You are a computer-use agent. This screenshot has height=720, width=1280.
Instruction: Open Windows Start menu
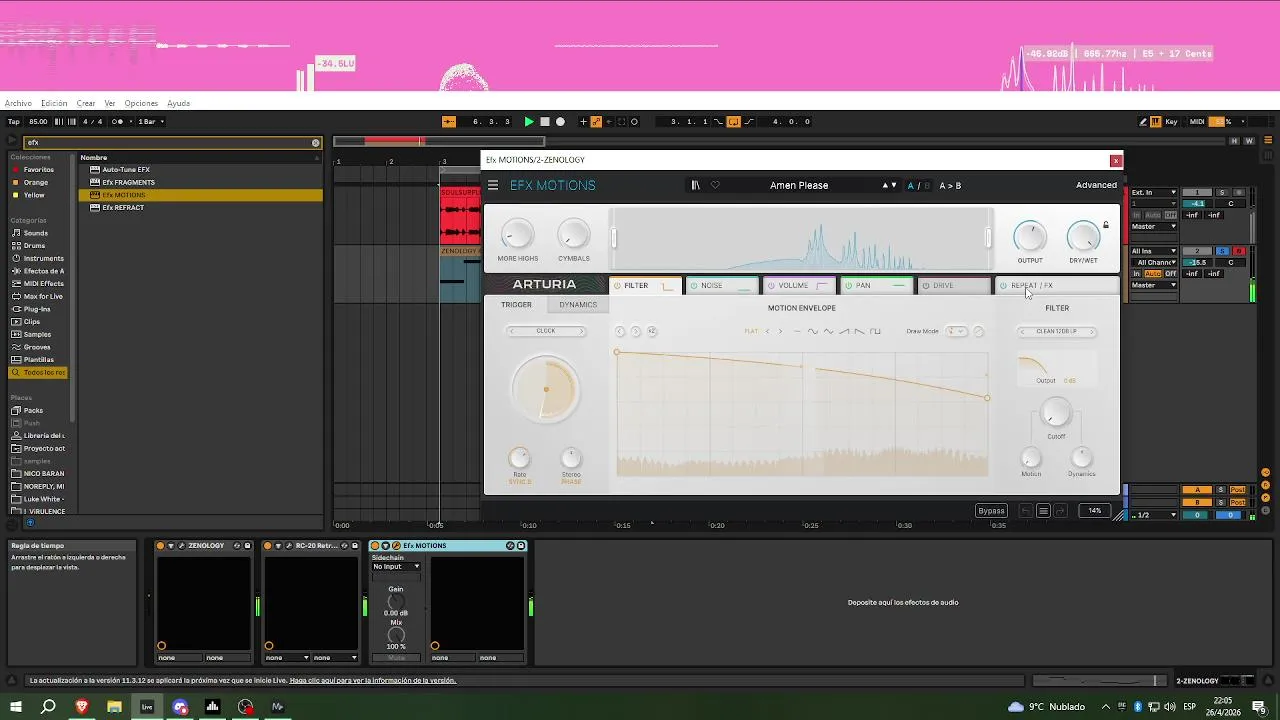click(x=16, y=707)
